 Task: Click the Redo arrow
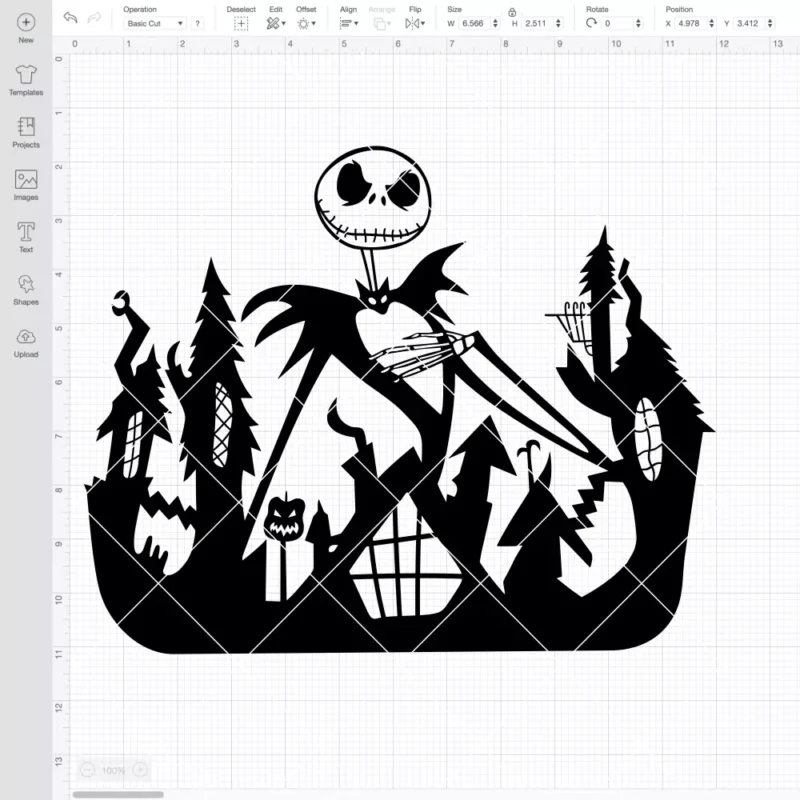(94, 18)
